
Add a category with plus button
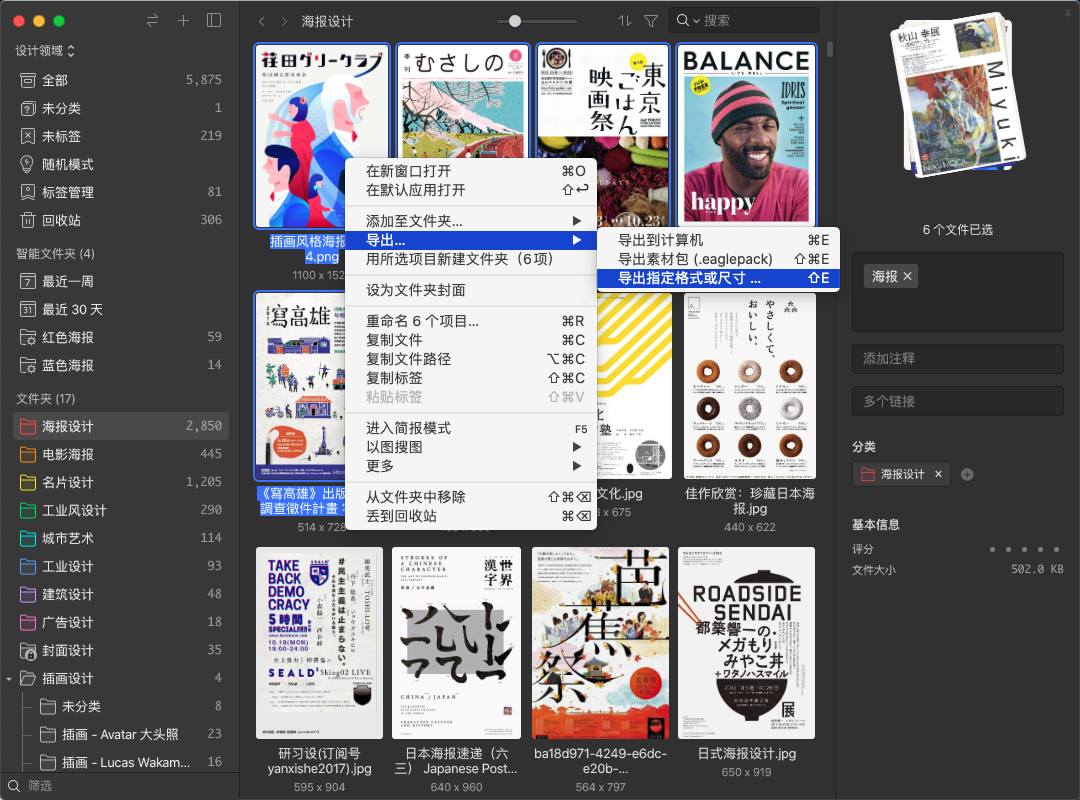(967, 475)
